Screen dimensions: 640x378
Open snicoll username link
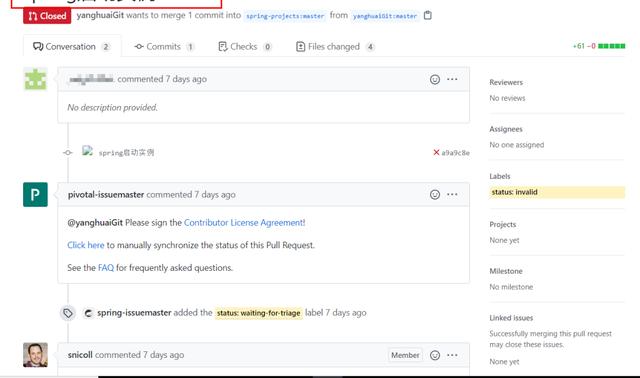(80, 355)
